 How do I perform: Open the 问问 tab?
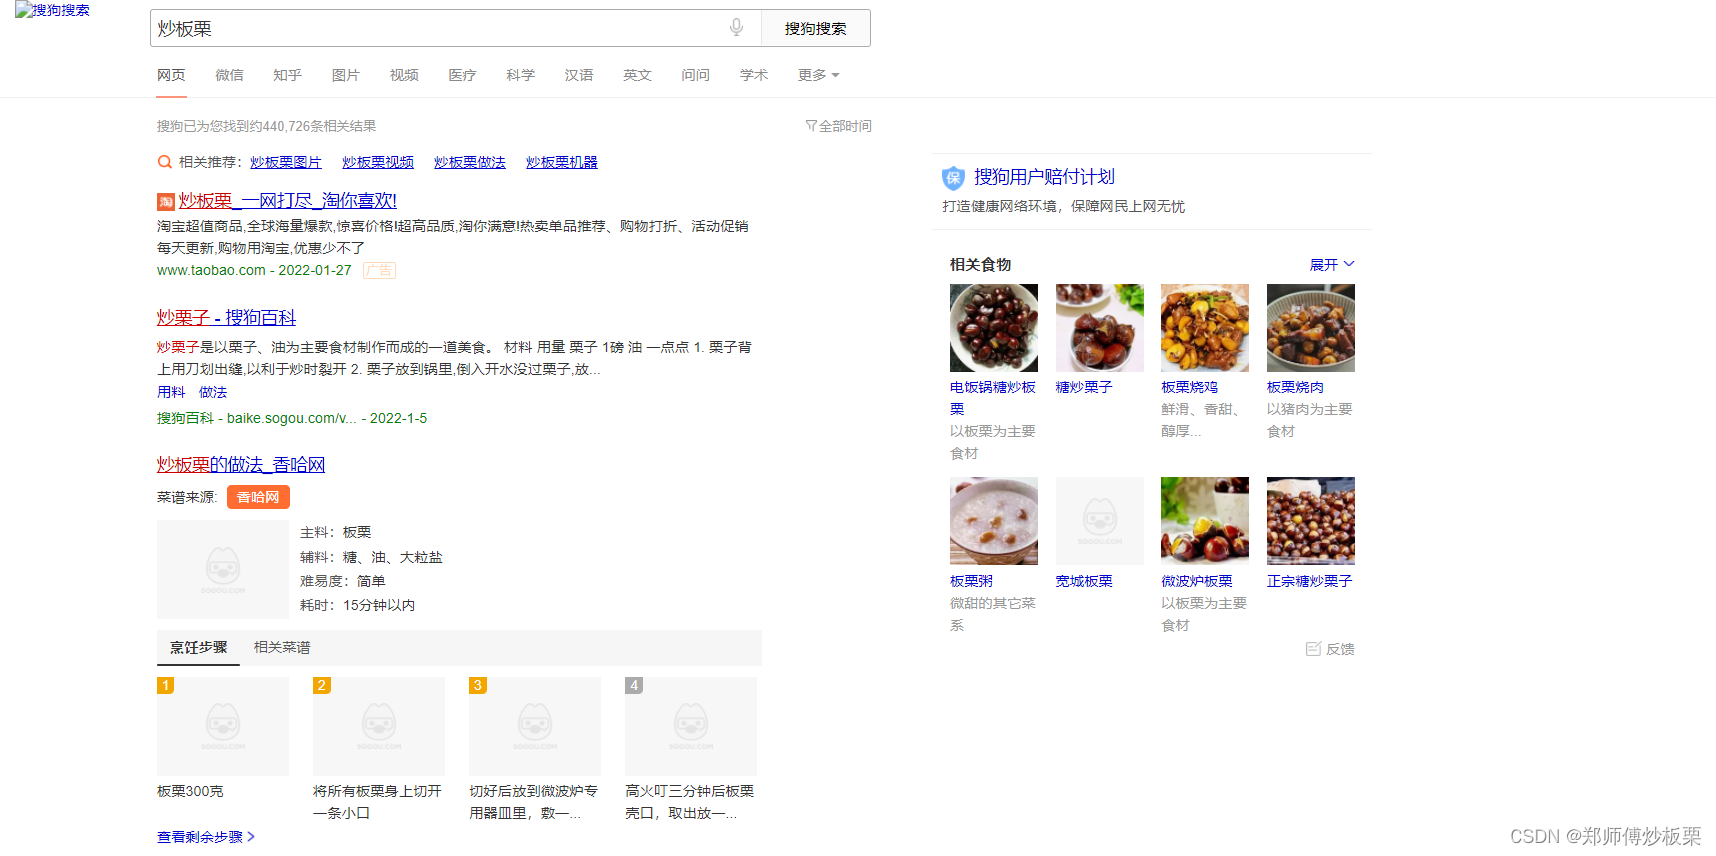[695, 75]
